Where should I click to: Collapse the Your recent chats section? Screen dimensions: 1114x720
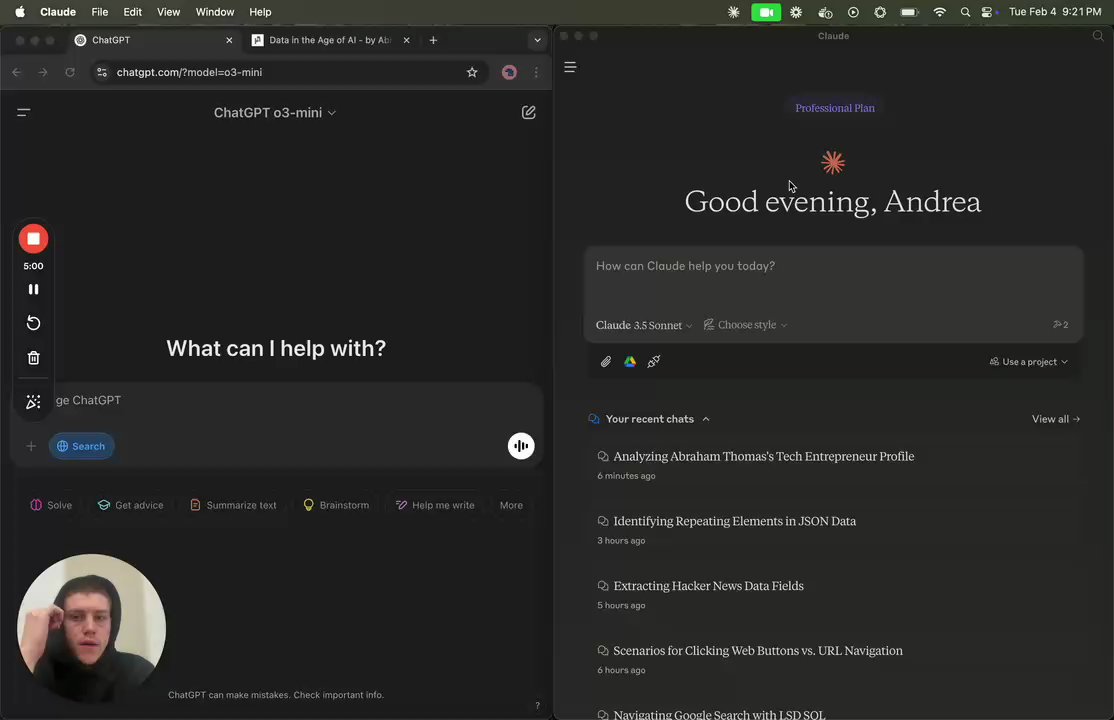[x=649, y=419]
